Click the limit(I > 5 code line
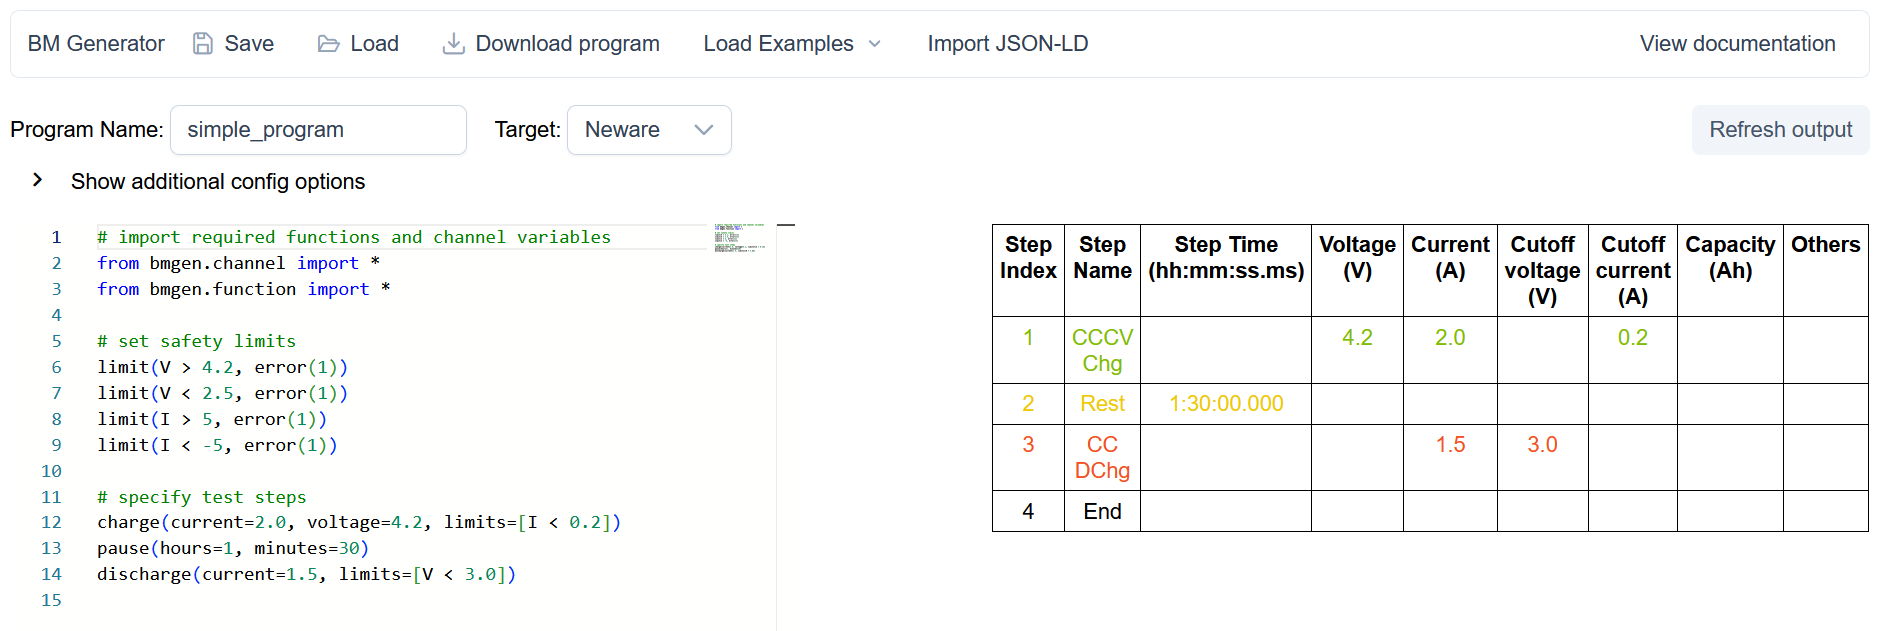This screenshot has width=1878, height=631. [x=212, y=419]
